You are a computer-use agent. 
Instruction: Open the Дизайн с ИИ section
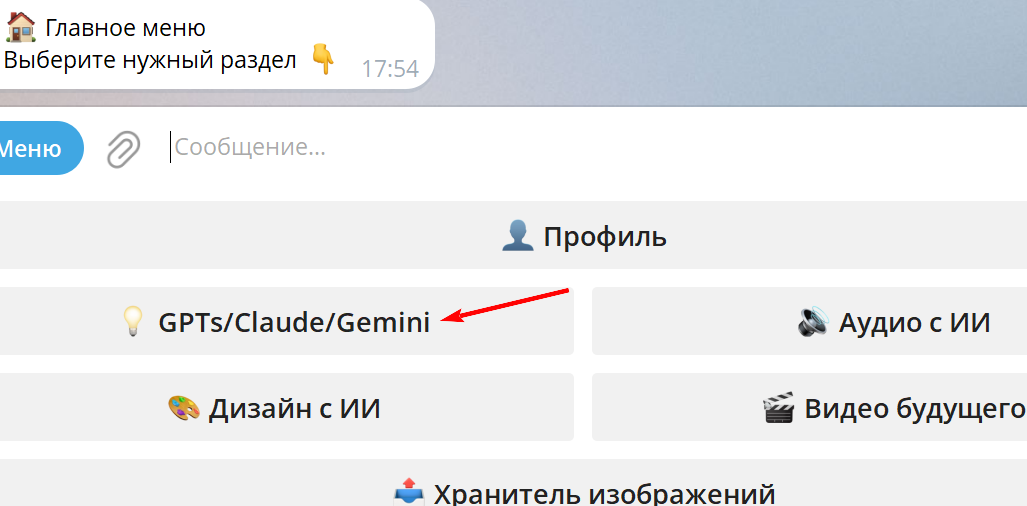tap(287, 407)
